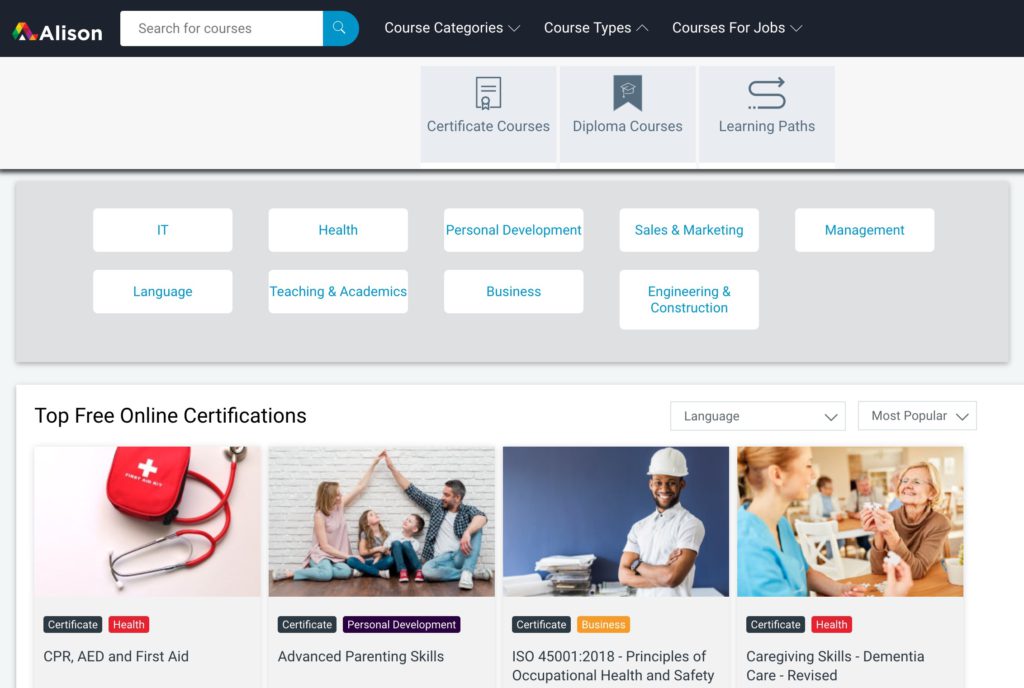Open Caregiving Skills - Dementia Care title
1024x688 pixels.
click(x=835, y=666)
